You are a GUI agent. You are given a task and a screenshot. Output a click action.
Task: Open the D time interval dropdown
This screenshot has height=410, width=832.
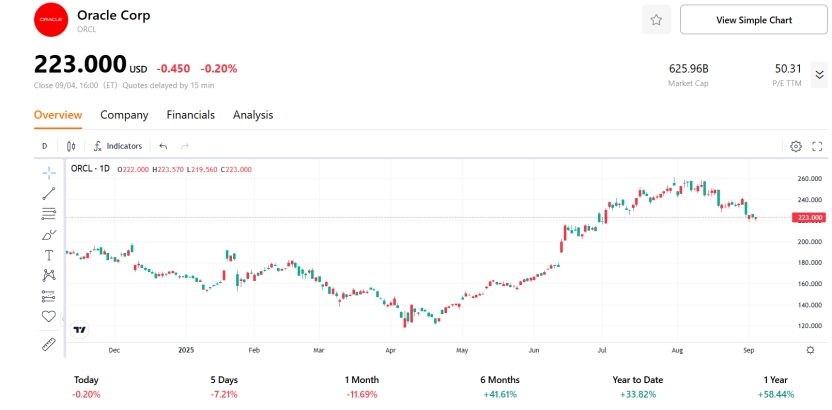[x=44, y=146]
